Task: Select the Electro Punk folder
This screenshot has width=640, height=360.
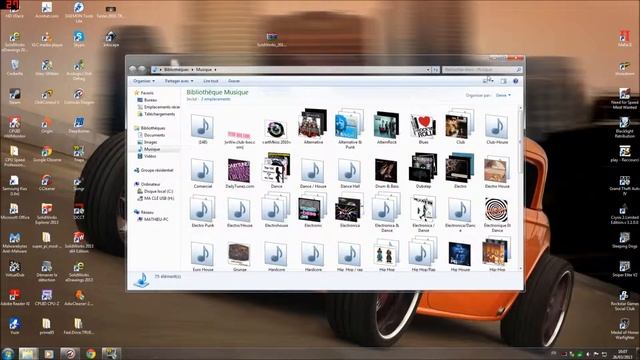Action: click(202, 211)
